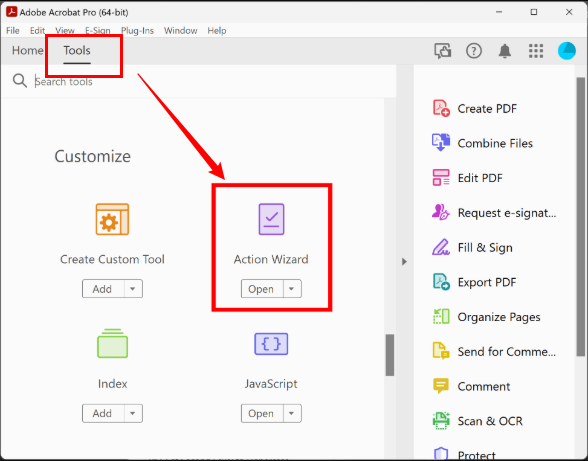This screenshot has height=461, width=588.
Task: Click Open button under JavaScript
Action: 262,413
